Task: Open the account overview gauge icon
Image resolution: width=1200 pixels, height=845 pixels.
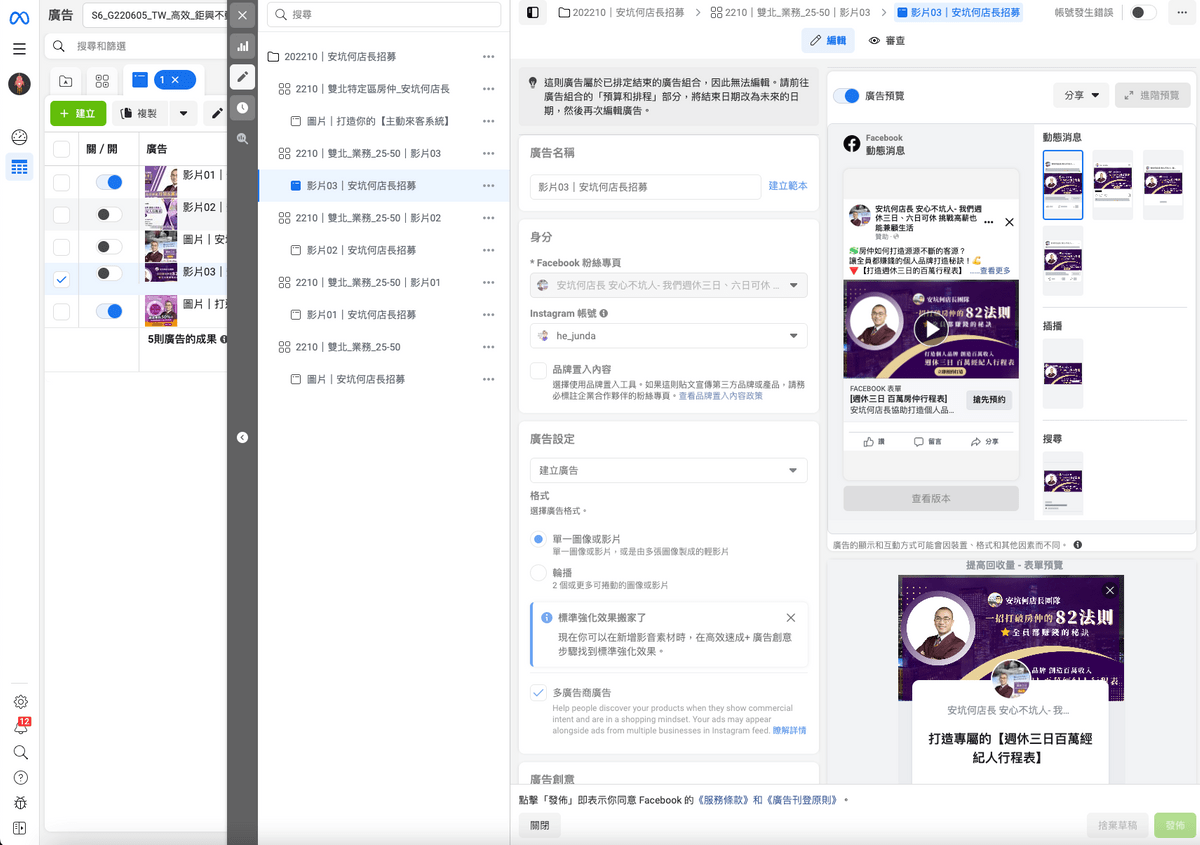Action: coord(19,137)
